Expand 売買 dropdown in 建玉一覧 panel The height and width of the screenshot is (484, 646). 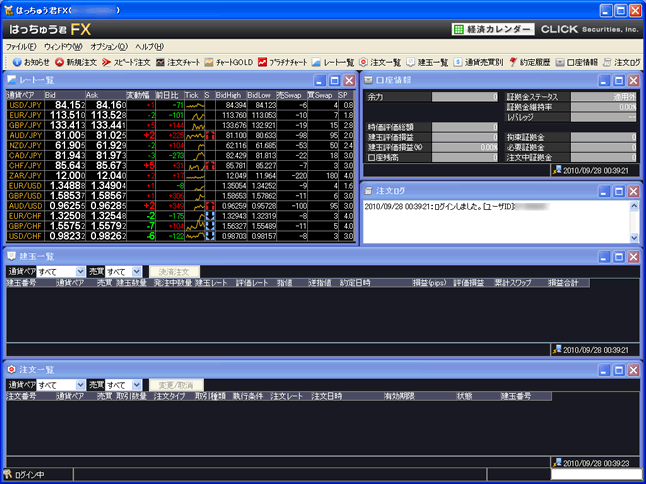click(137, 271)
